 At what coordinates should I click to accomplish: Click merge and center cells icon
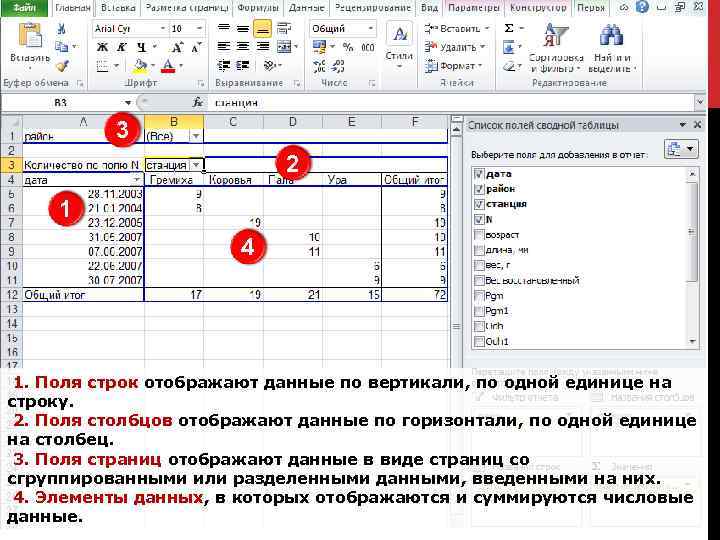[x=284, y=46]
